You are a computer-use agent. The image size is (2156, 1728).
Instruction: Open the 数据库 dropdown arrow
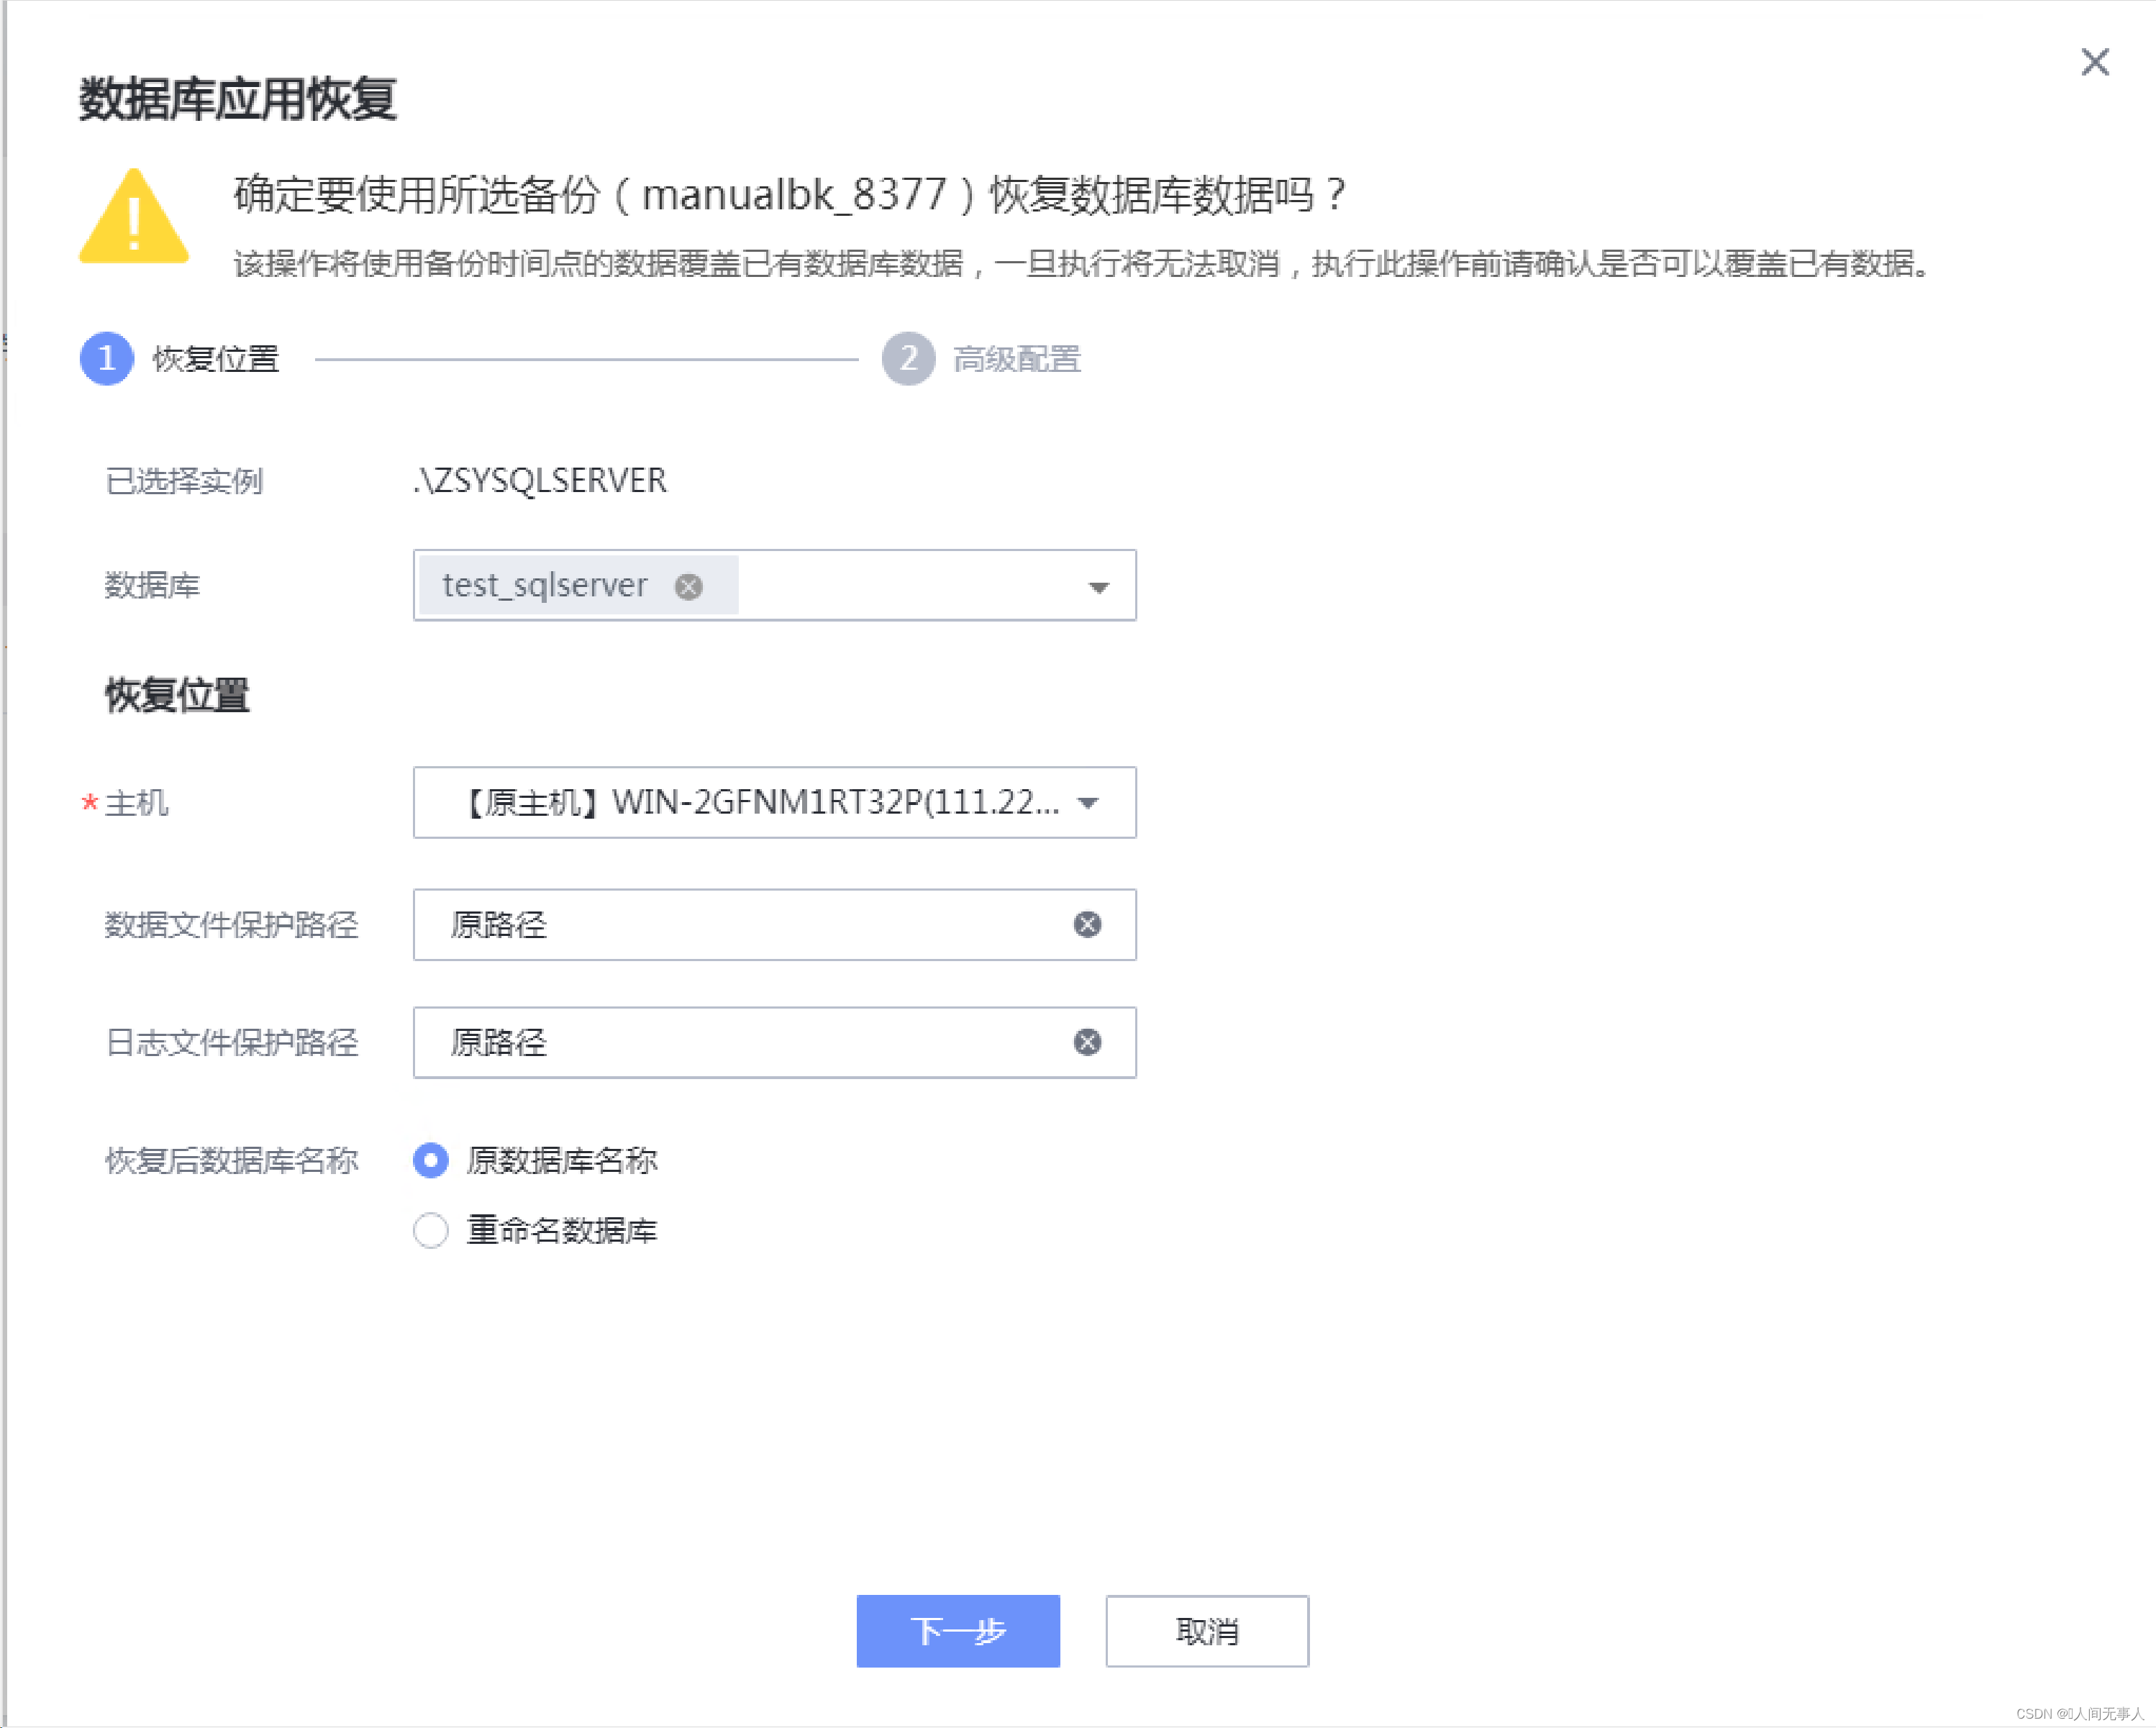pyautogui.click(x=1098, y=587)
